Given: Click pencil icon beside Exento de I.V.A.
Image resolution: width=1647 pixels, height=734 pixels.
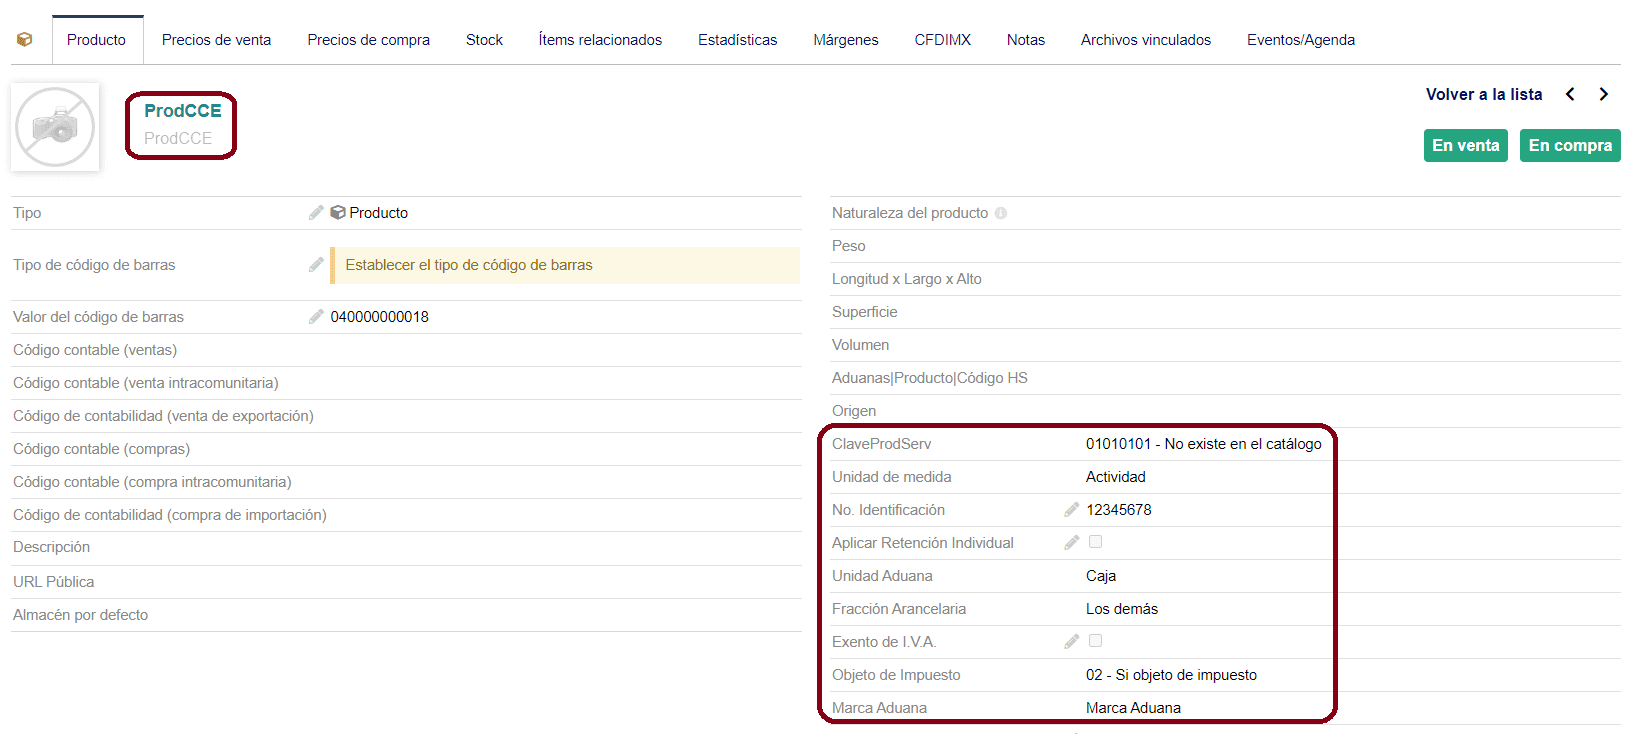Looking at the screenshot, I should pos(1071,642).
